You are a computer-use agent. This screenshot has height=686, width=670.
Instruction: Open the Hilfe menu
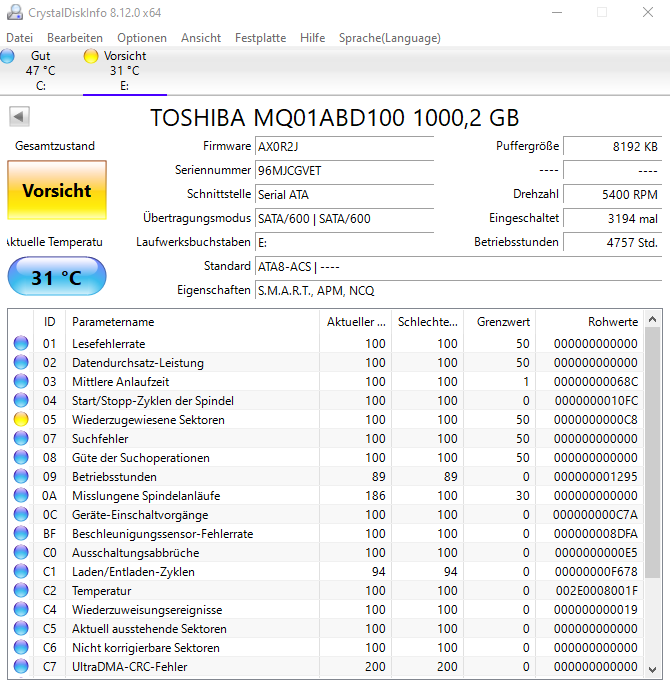tap(312, 38)
